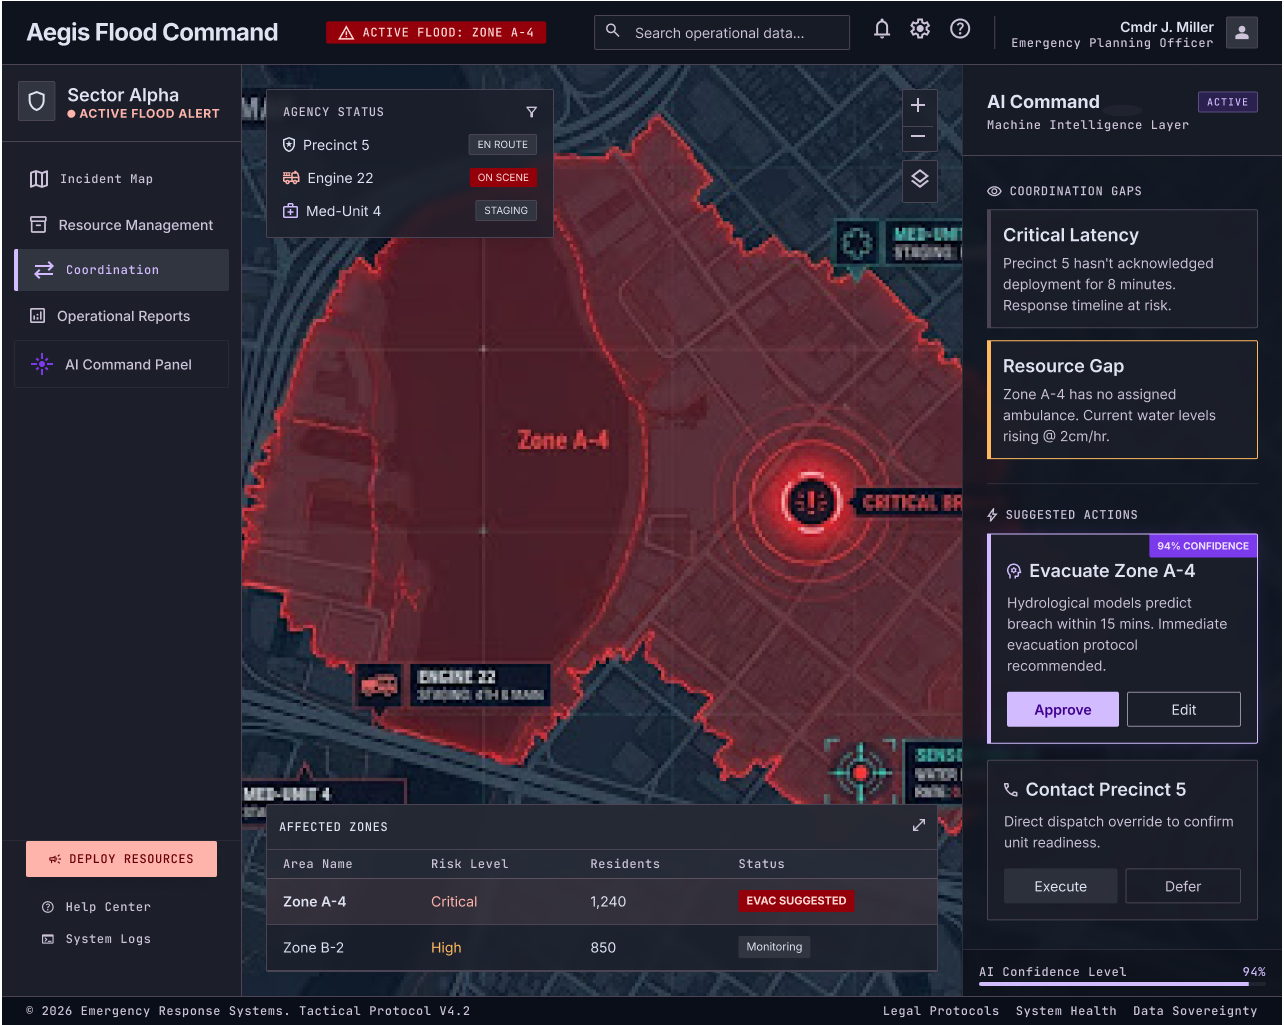Click the Suggested Actions lightning icon
This screenshot has width=1284, height=1025.
(992, 515)
